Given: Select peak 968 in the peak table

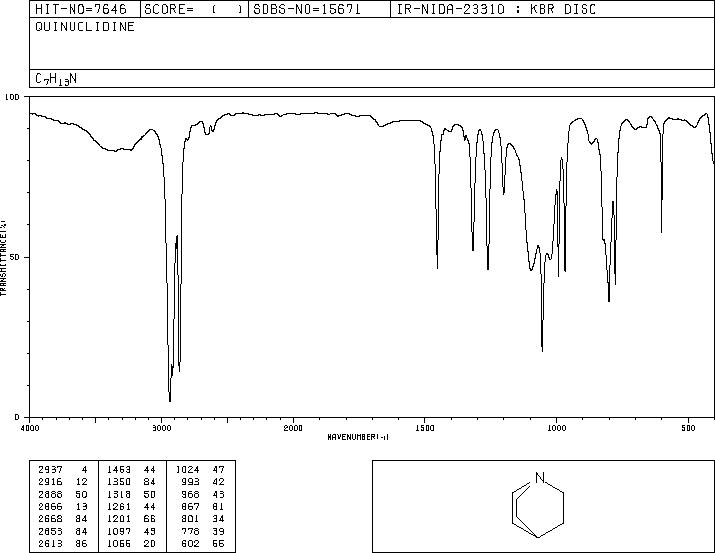Looking at the screenshot, I should point(191,494).
